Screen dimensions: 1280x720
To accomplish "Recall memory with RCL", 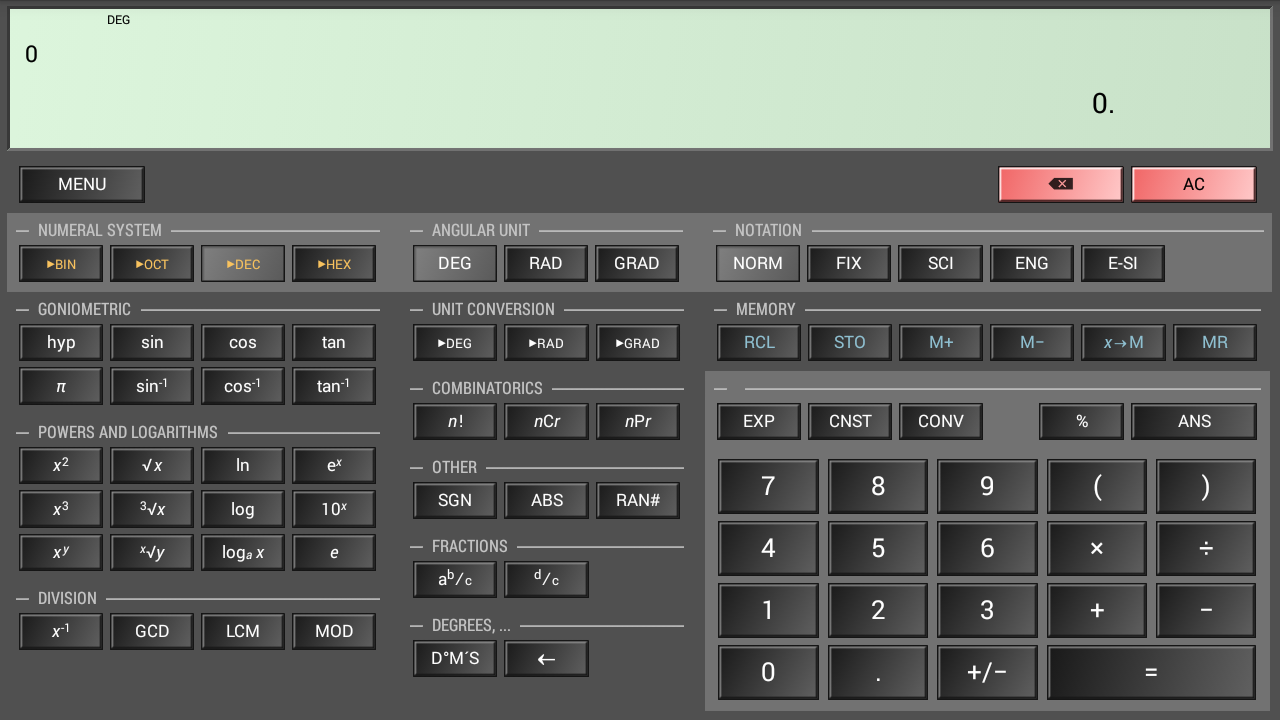I will (x=759, y=343).
